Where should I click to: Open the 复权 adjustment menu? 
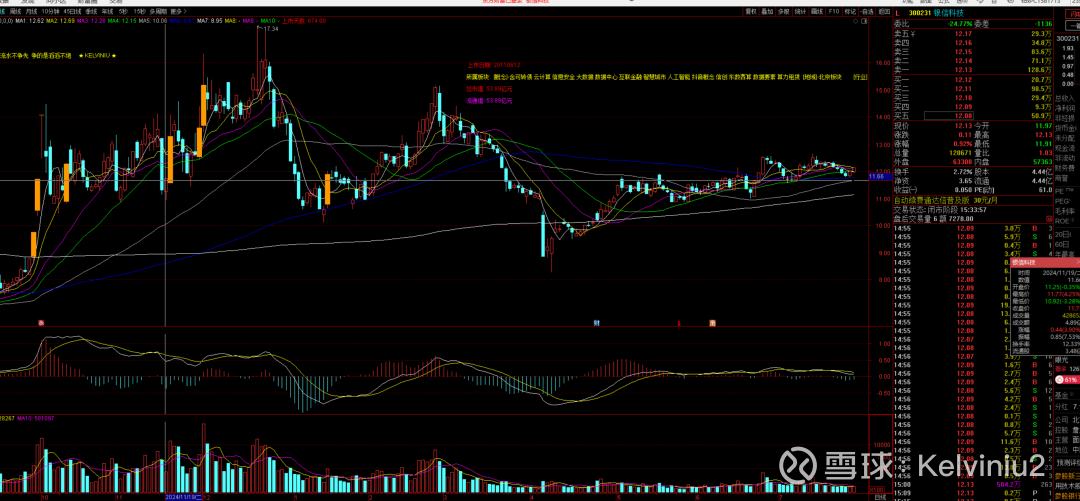coord(751,12)
